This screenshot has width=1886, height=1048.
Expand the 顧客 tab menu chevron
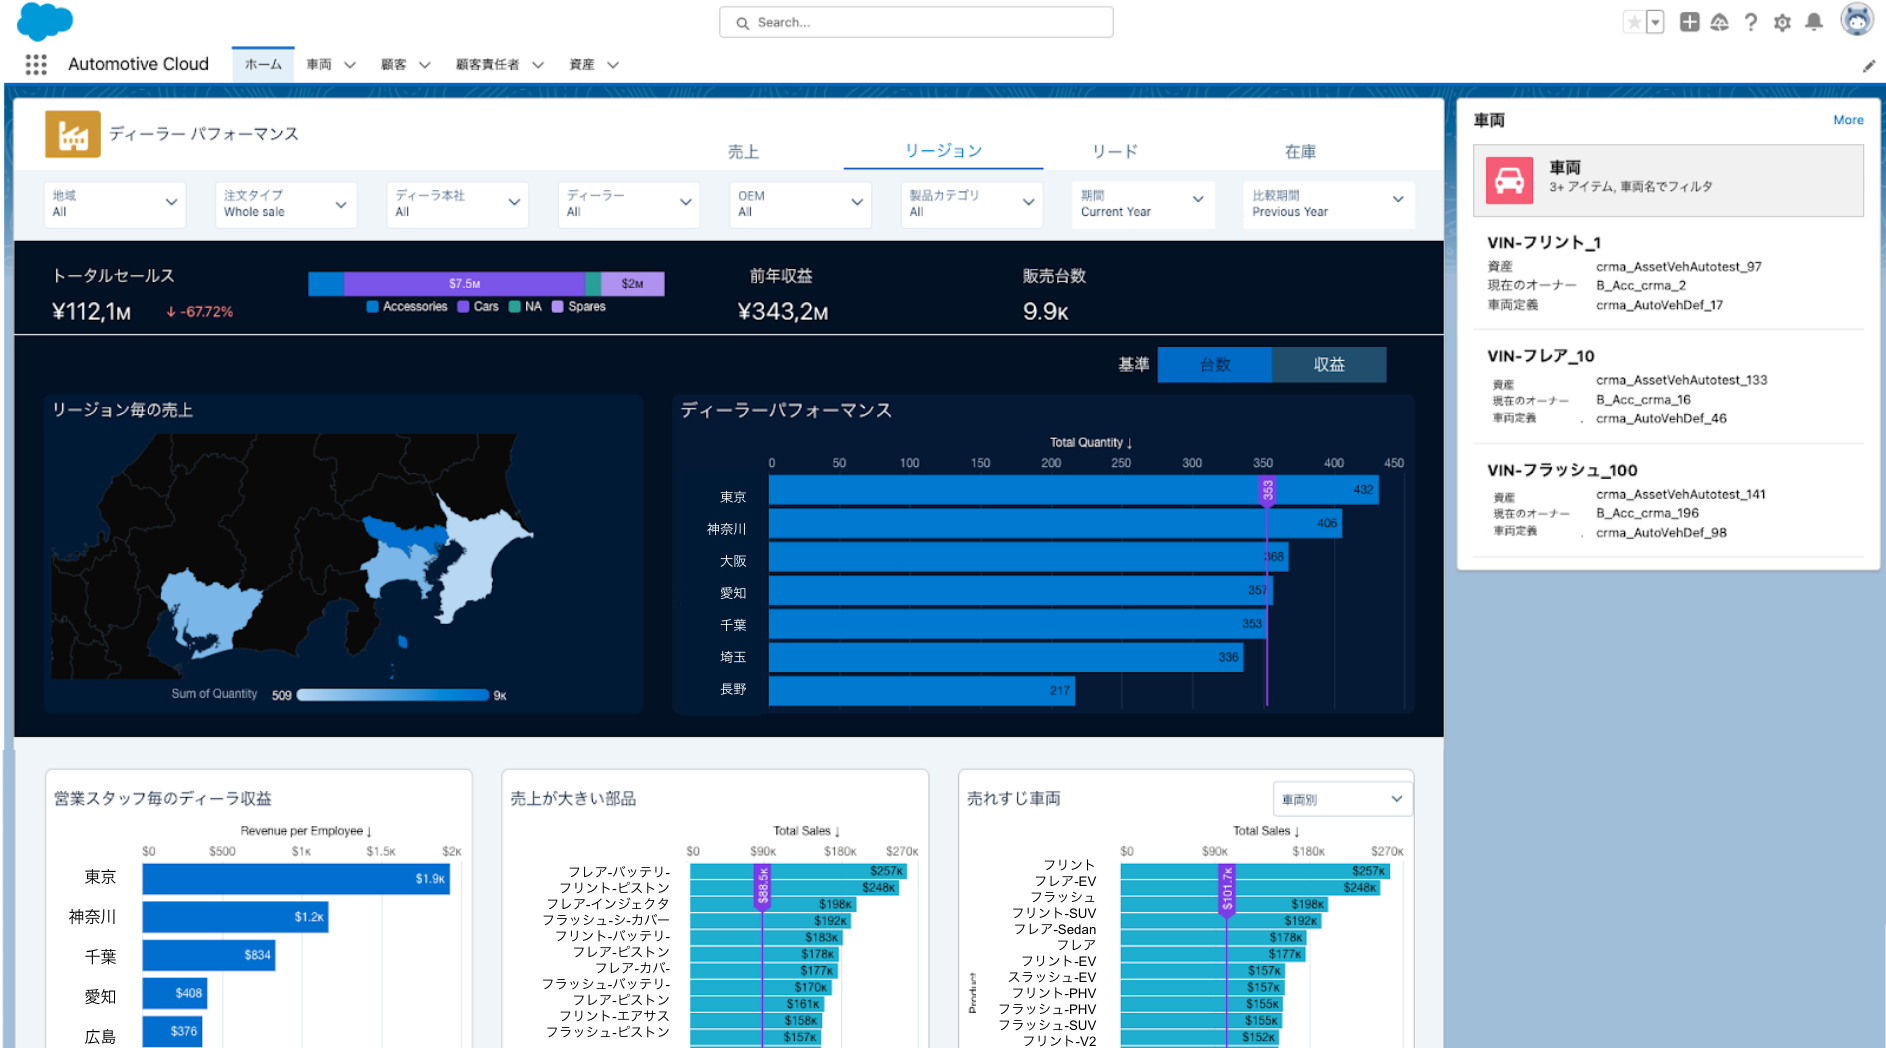click(425, 65)
